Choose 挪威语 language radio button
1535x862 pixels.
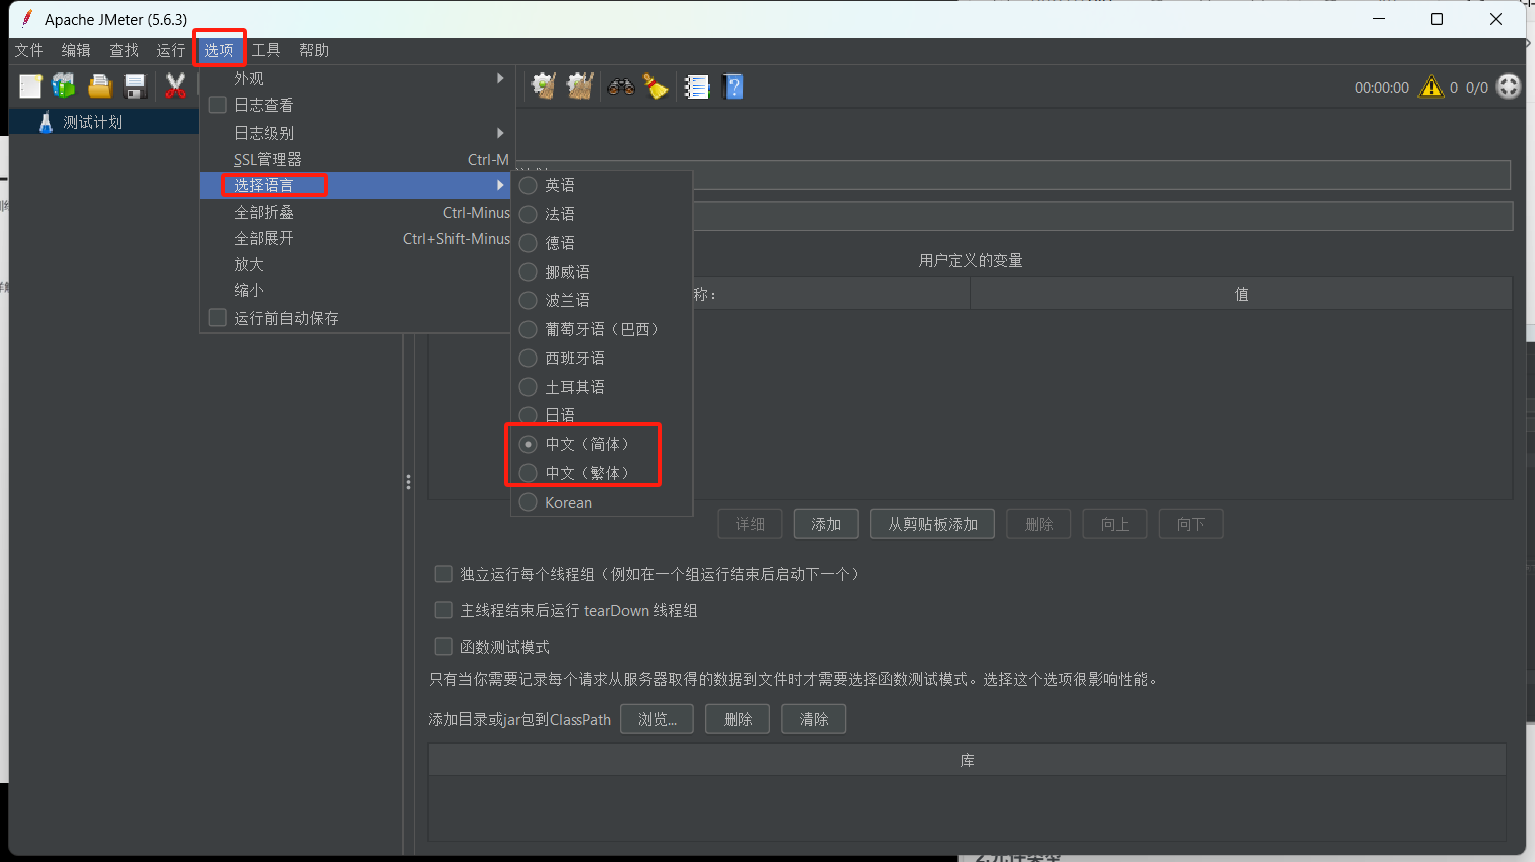(528, 272)
